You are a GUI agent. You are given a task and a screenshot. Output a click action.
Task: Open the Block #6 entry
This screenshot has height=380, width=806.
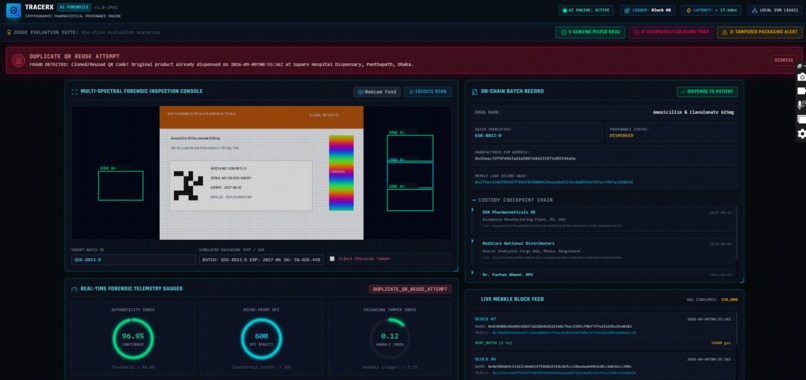click(604, 366)
